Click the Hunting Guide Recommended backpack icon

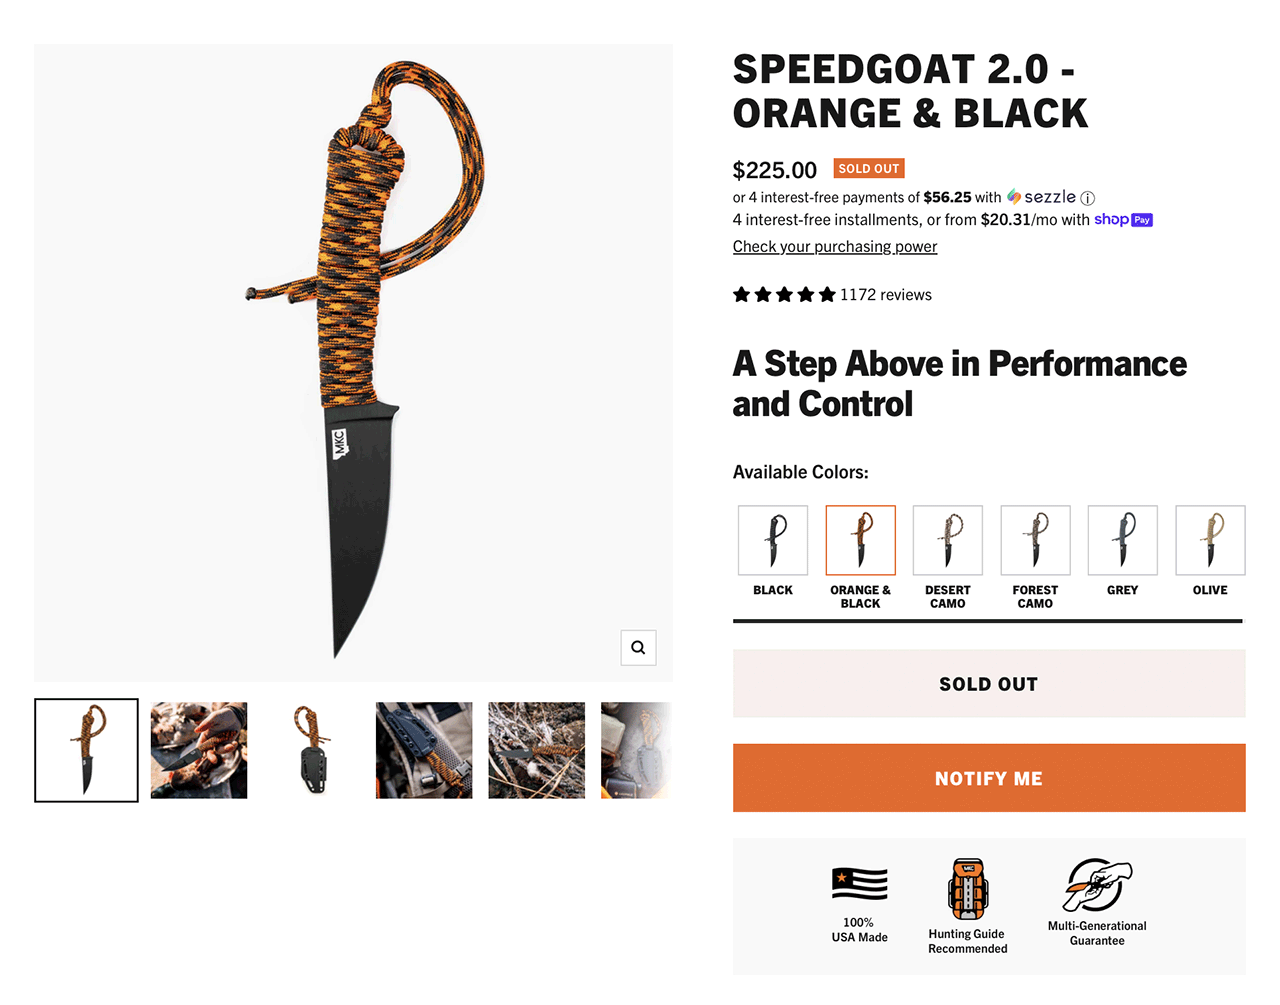[x=967, y=888]
